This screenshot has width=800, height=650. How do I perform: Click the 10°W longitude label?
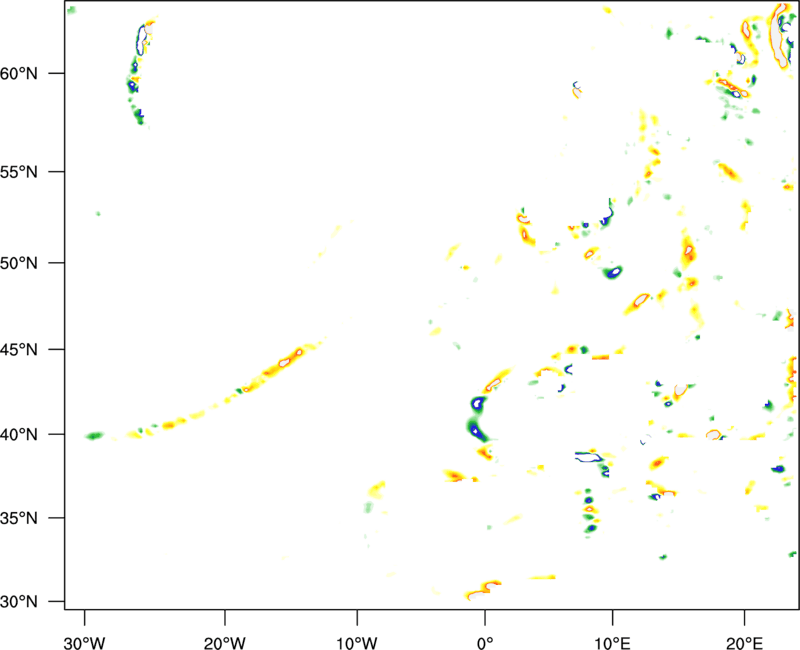[x=357, y=643]
